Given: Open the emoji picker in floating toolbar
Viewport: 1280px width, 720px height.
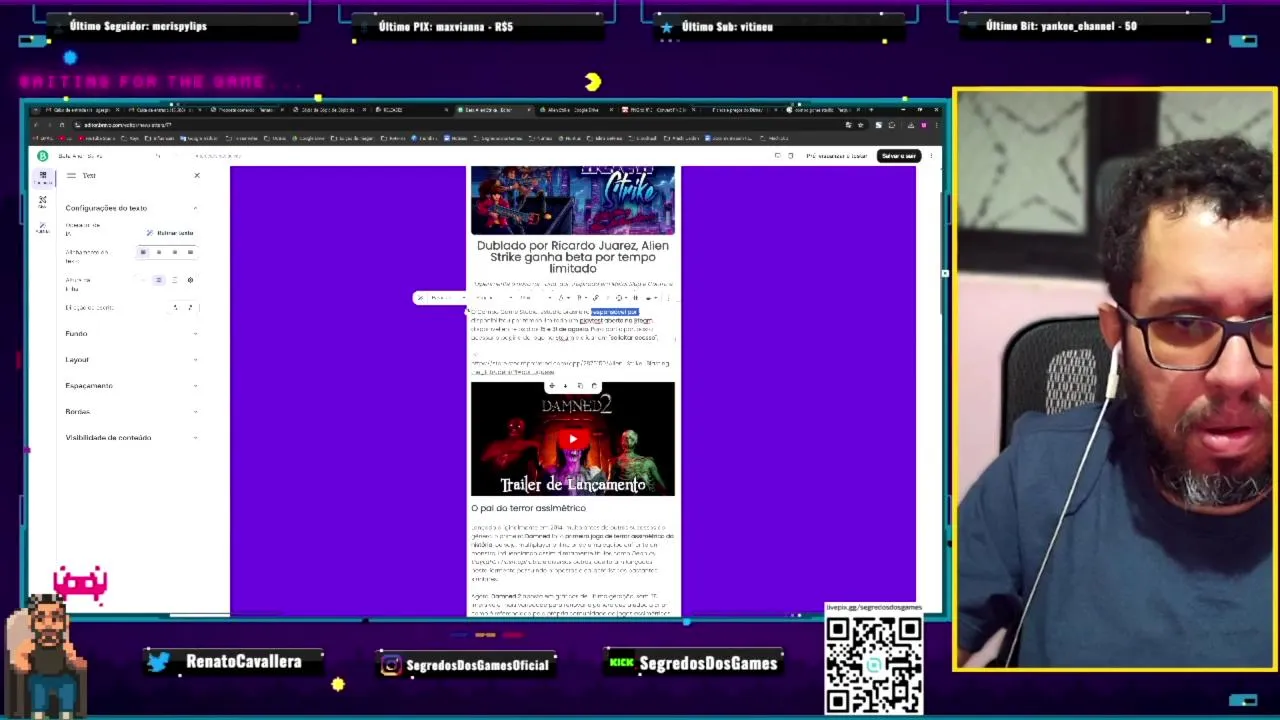Looking at the screenshot, I should click(x=621, y=298).
